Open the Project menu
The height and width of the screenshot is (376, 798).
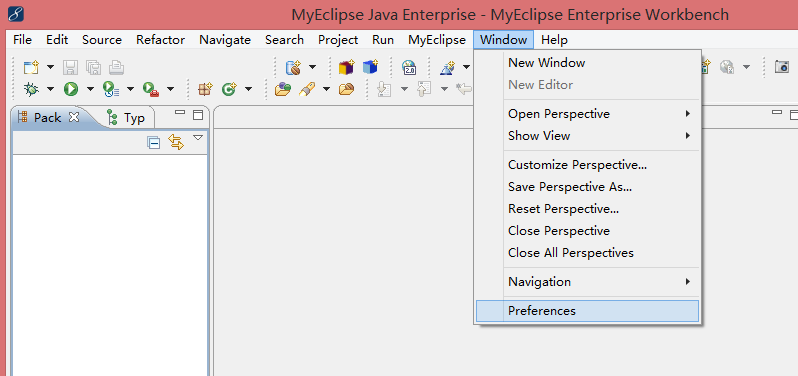(x=338, y=40)
